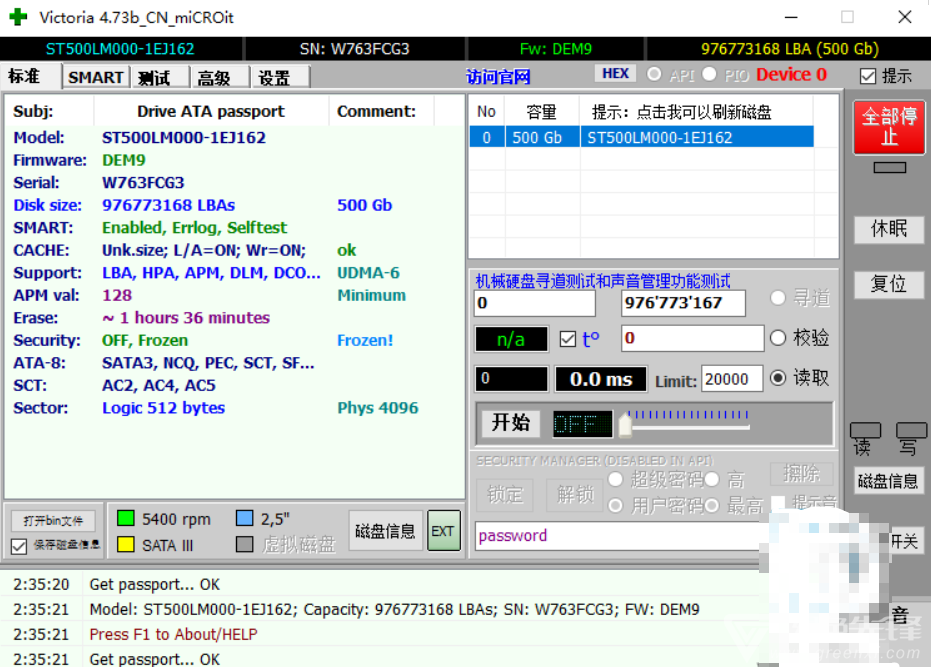Toggle the t° temperature checkbox
The width and height of the screenshot is (931, 667).
click(568, 339)
